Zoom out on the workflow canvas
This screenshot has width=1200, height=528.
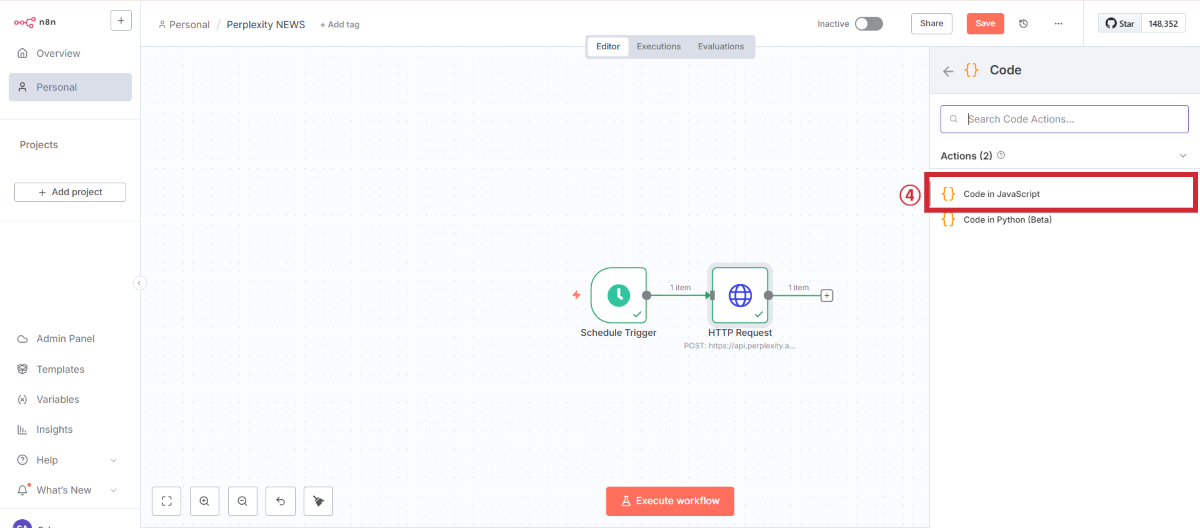click(242, 501)
